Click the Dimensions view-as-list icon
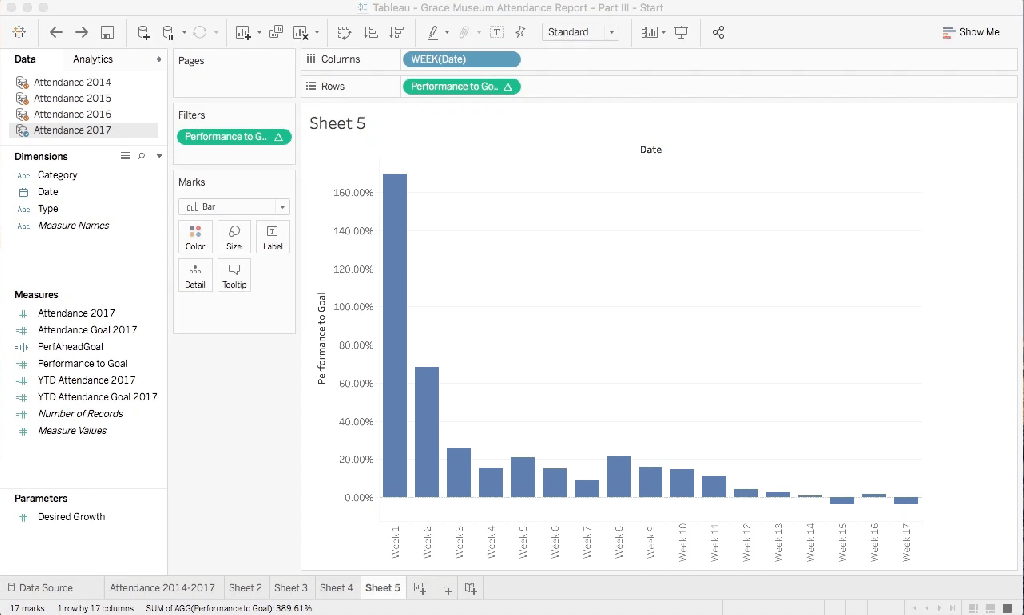Viewport: 1024px width, 615px height. coord(125,156)
